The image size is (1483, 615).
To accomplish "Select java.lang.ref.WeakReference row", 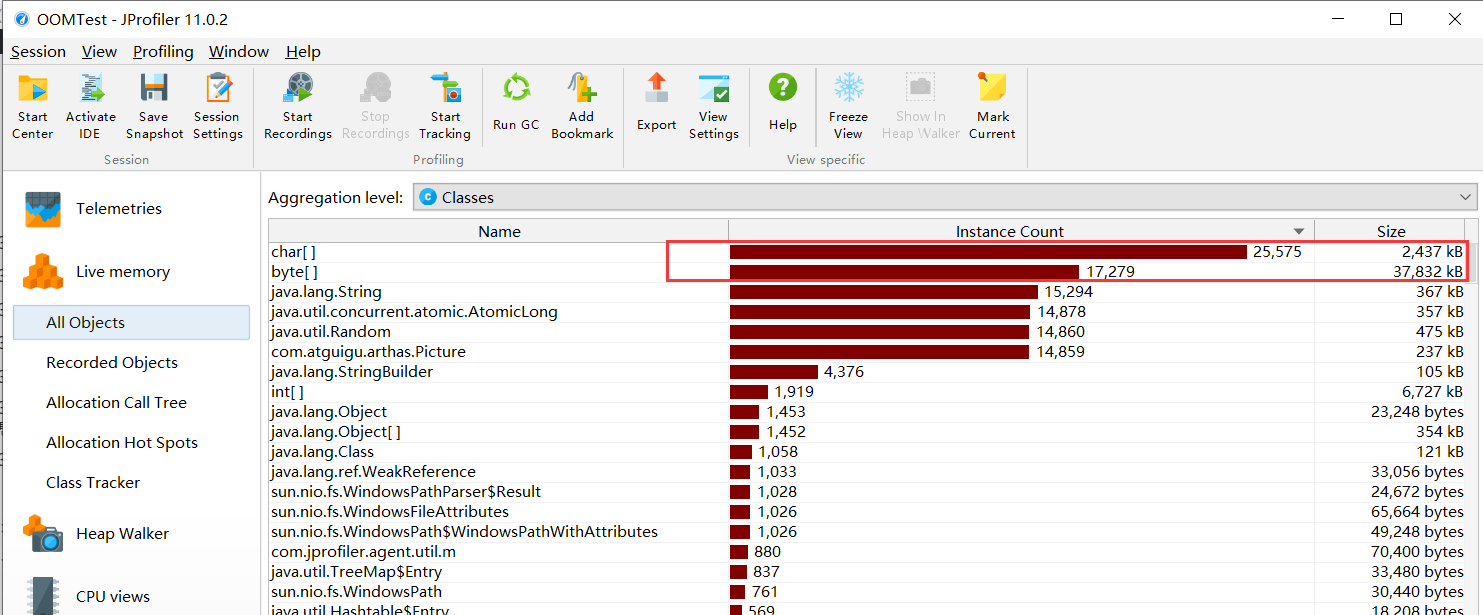I will pyautogui.click(x=867, y=472).
